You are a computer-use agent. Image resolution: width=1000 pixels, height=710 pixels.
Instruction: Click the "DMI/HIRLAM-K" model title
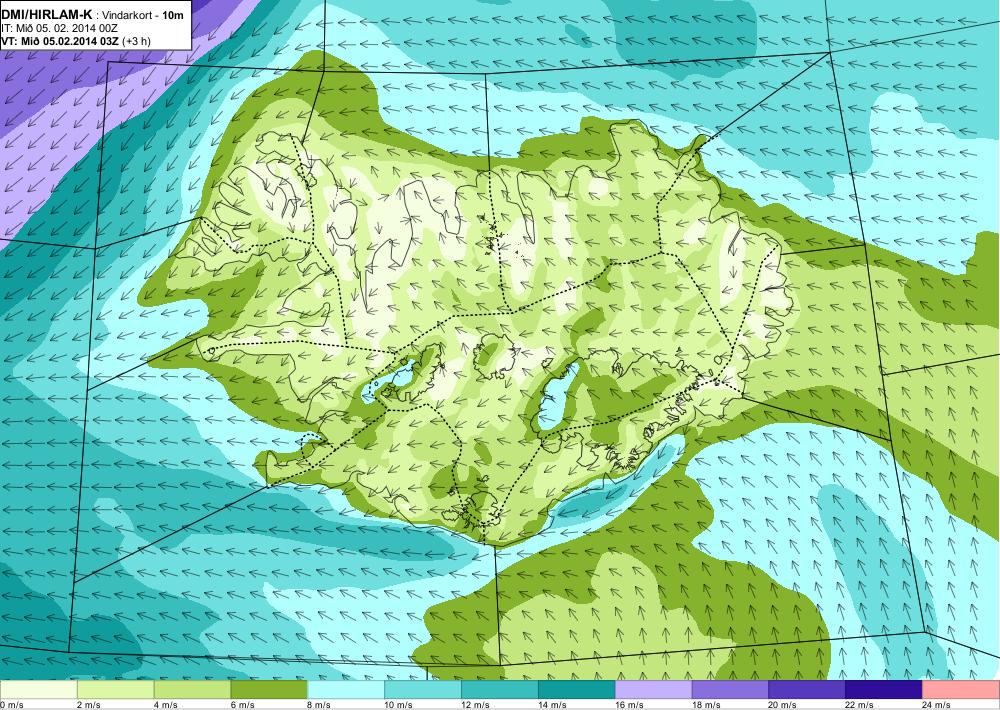[47, 15]
